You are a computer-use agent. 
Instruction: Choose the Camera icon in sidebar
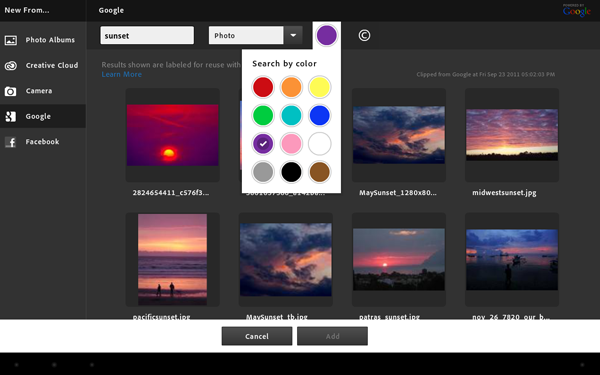(11, 91)
